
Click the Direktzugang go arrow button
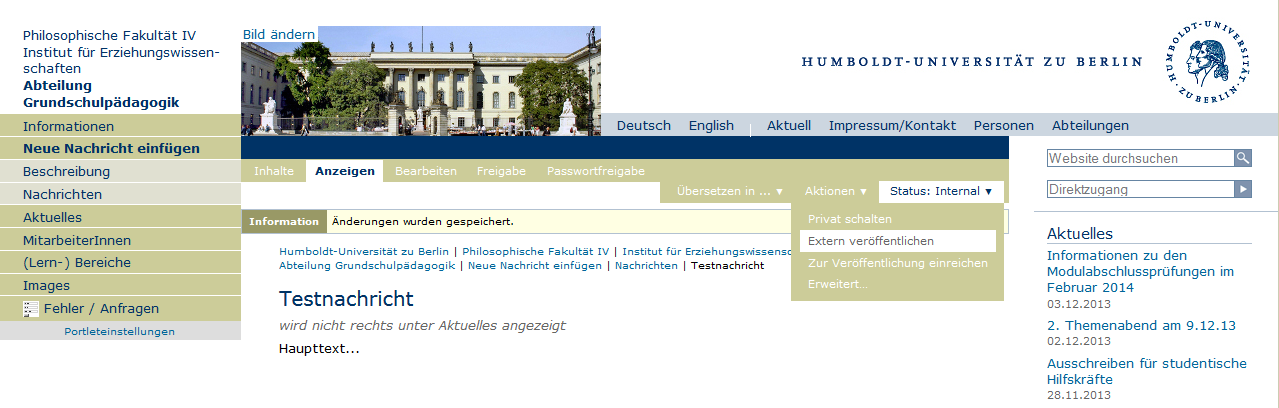click(1243, 189)
